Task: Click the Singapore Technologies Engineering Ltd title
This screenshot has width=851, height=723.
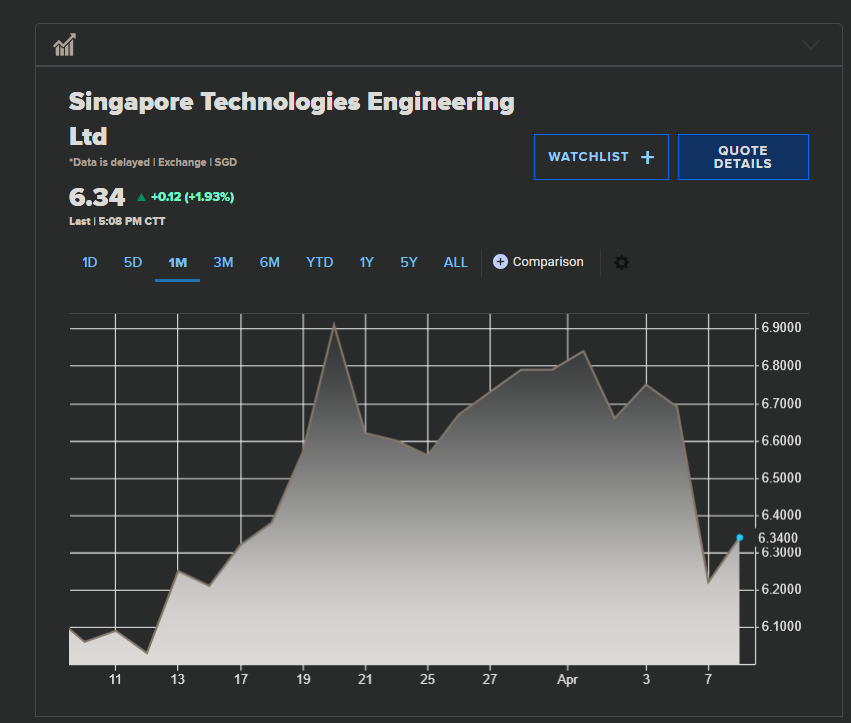Action: 291,103
